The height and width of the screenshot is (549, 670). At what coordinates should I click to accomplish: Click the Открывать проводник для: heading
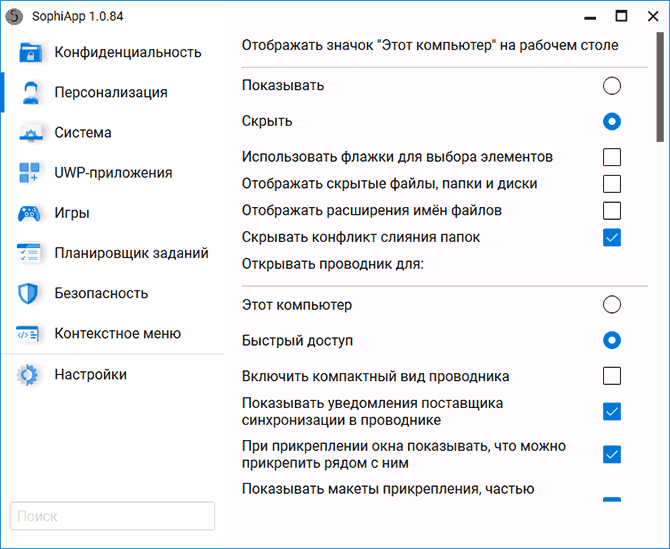[332, 264]
